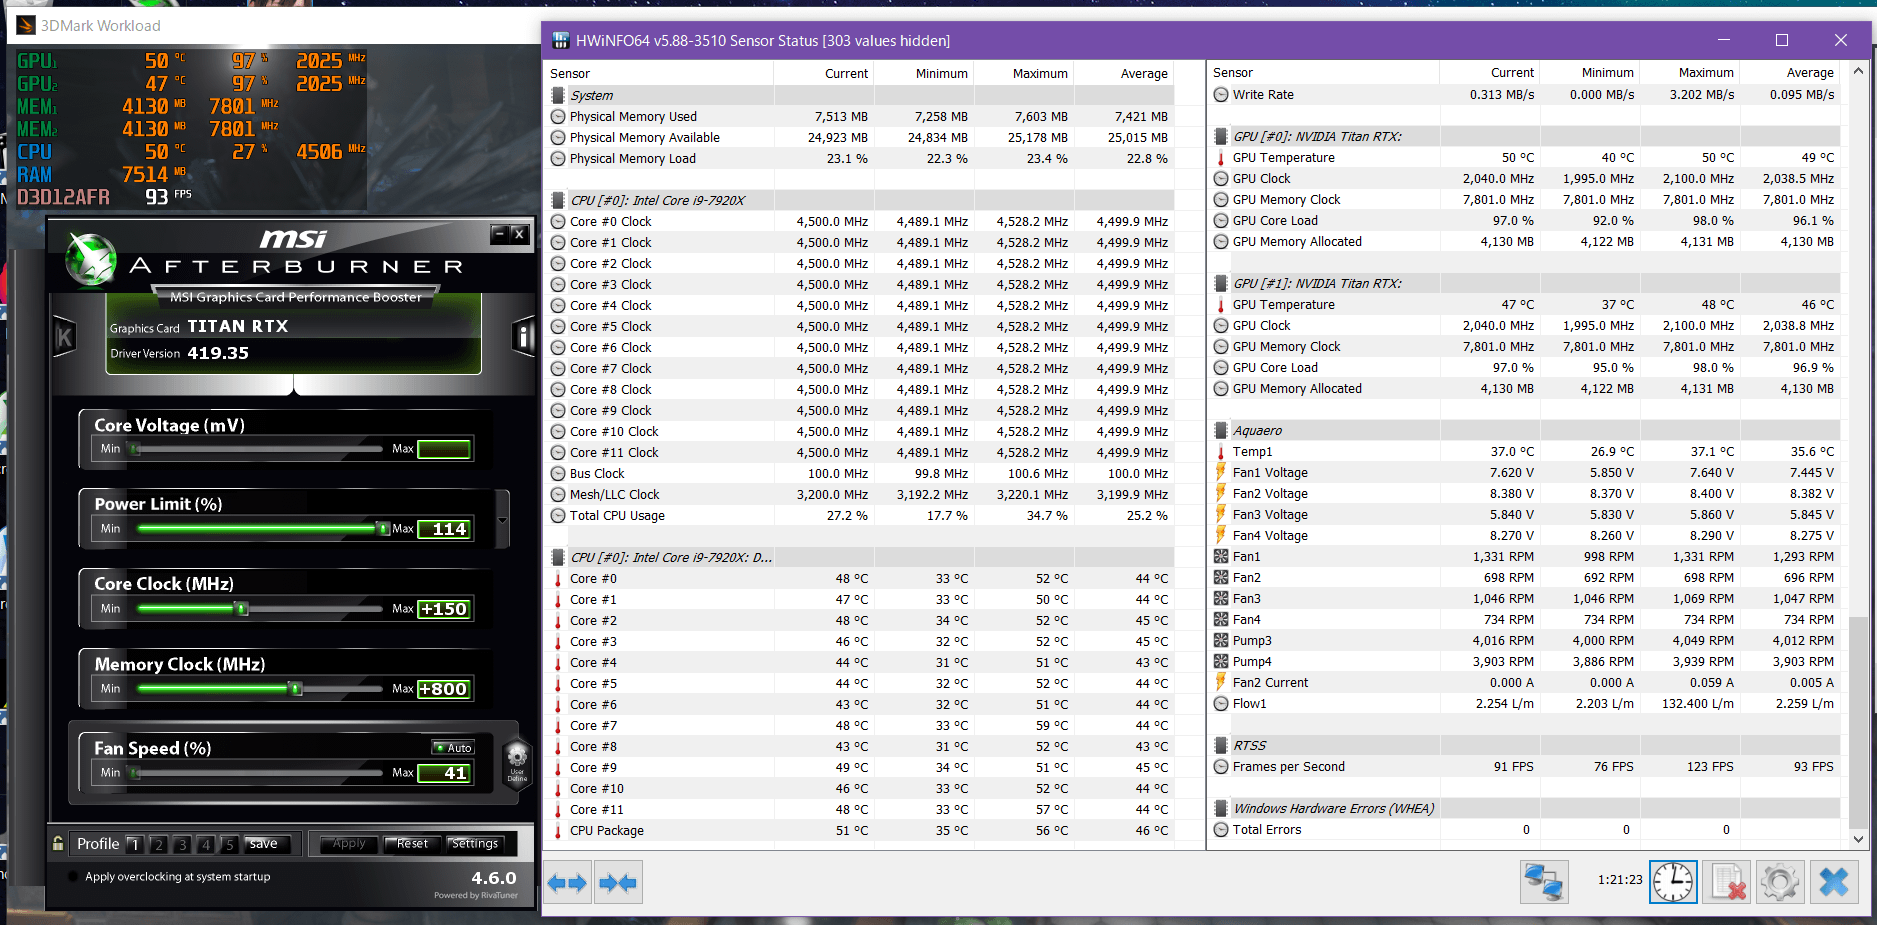Select Afterburner profile 1
Image resolution: width=1877 pixels, height=925 pixels.
coord(135,845)
